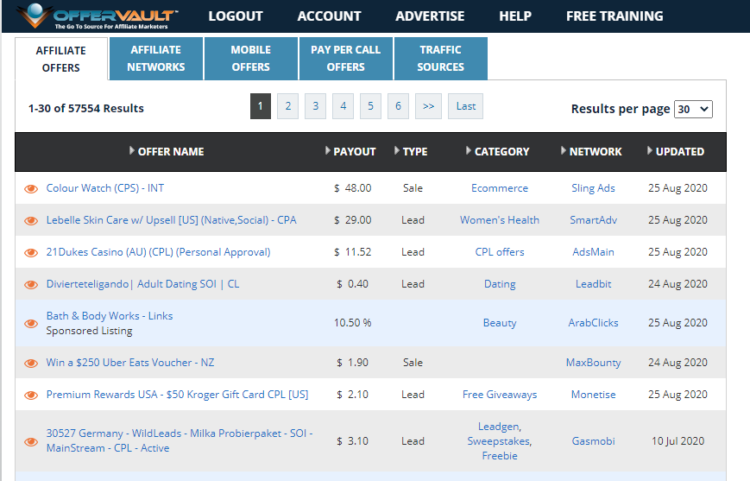Viewport: 750px width, 481px height.
Task: Open Premium Rewards USA Kroger Gift Card offer
Action: point(177,395)
